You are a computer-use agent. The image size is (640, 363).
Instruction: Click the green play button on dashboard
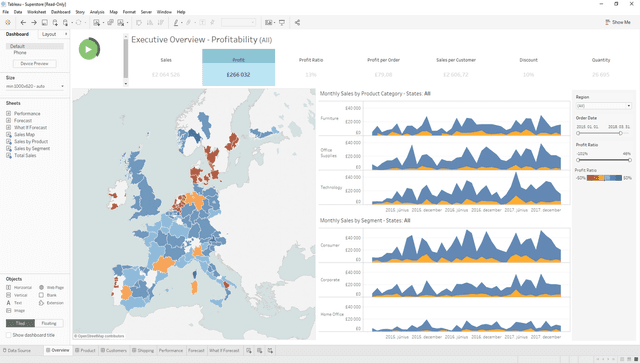88,49
